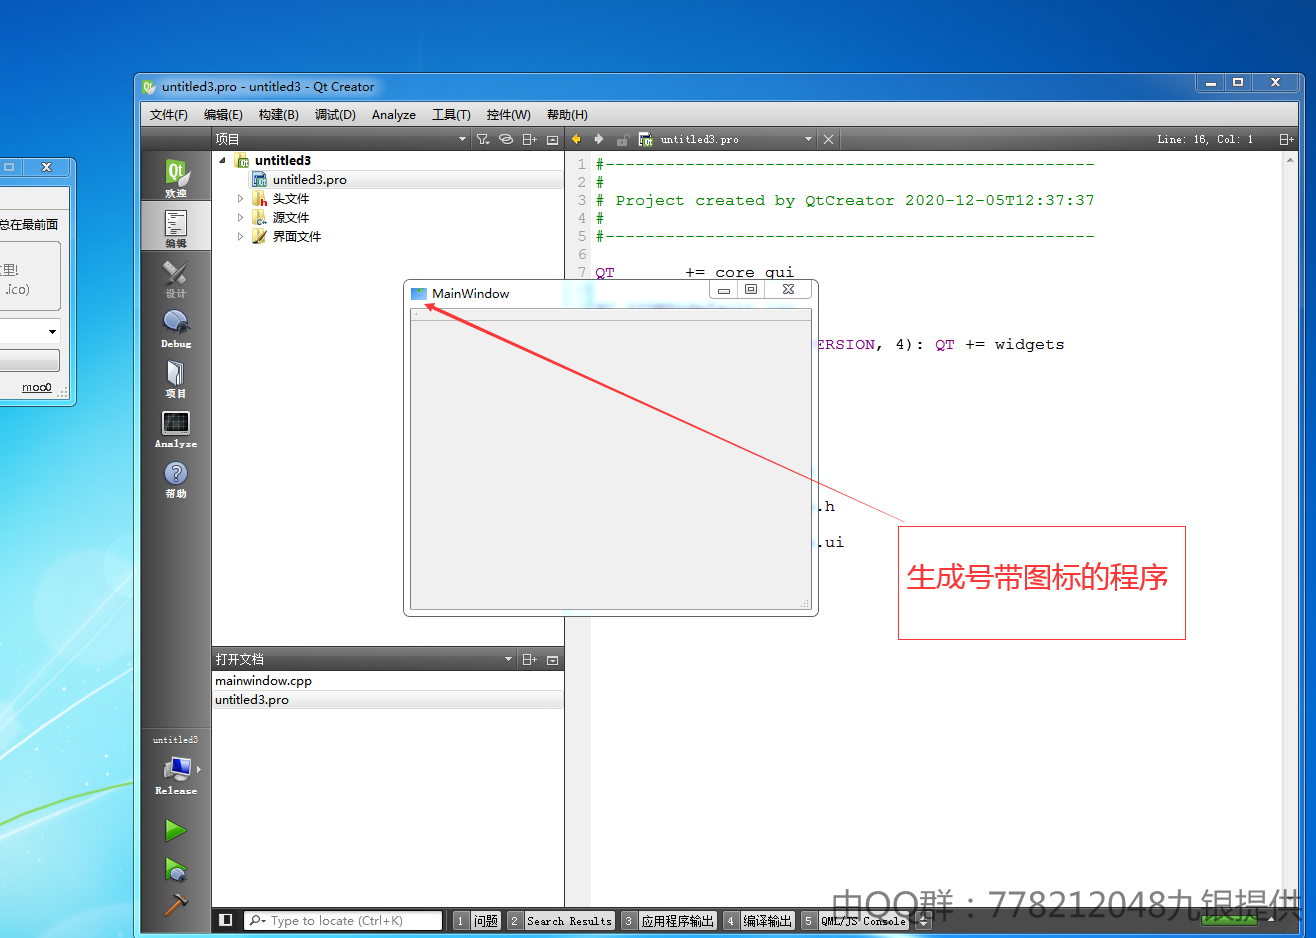Open the 工具(T) menu
This screenshot has height=938, width=1316.
[451, 115]
